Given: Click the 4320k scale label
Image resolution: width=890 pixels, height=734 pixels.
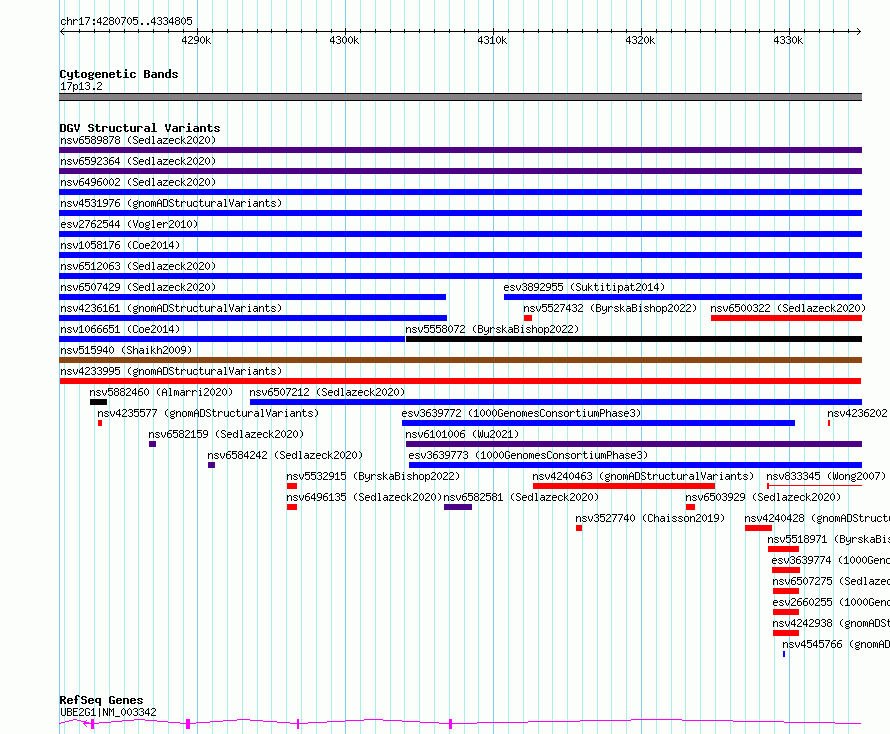Looking at the screenshot, I should [x=640, y=40].
